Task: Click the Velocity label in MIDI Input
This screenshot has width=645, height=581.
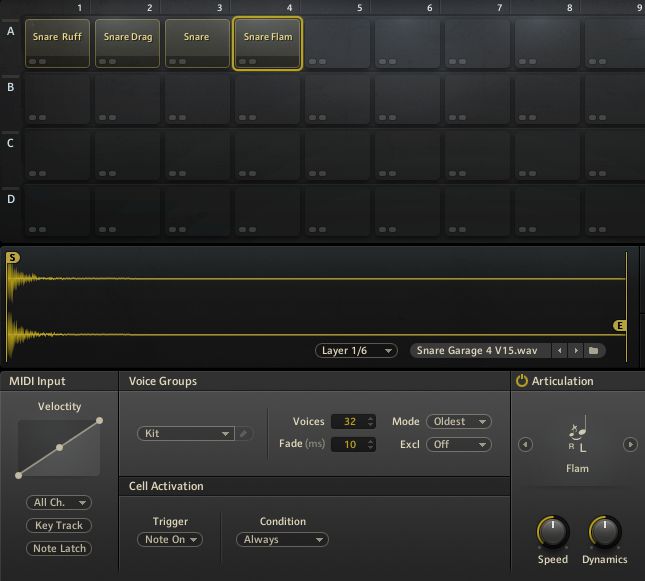Action: coord(60,407)
